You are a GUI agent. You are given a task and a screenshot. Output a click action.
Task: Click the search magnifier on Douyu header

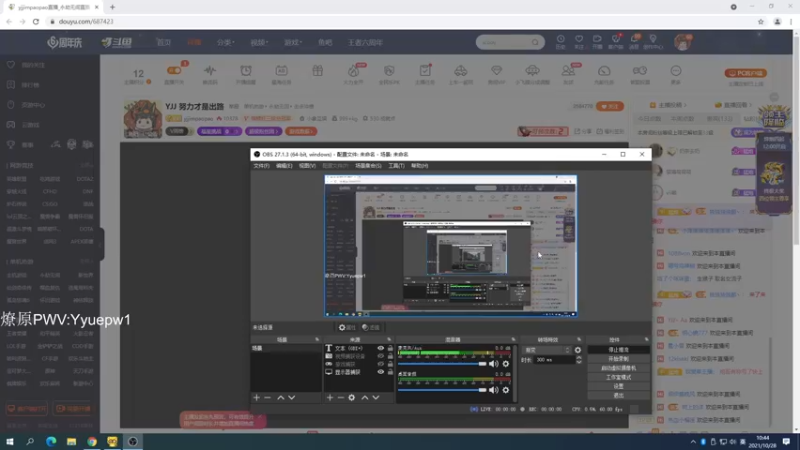click(535, 42)
